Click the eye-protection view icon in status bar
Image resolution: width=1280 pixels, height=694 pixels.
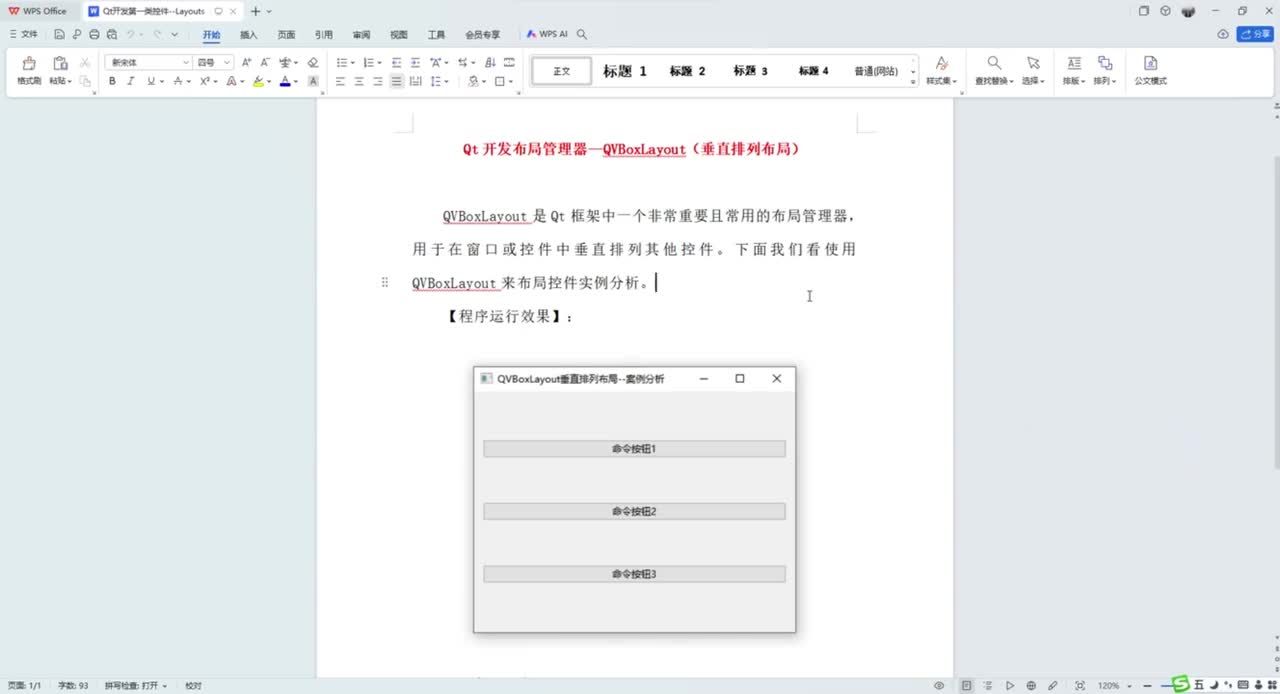tap(939, 686)
